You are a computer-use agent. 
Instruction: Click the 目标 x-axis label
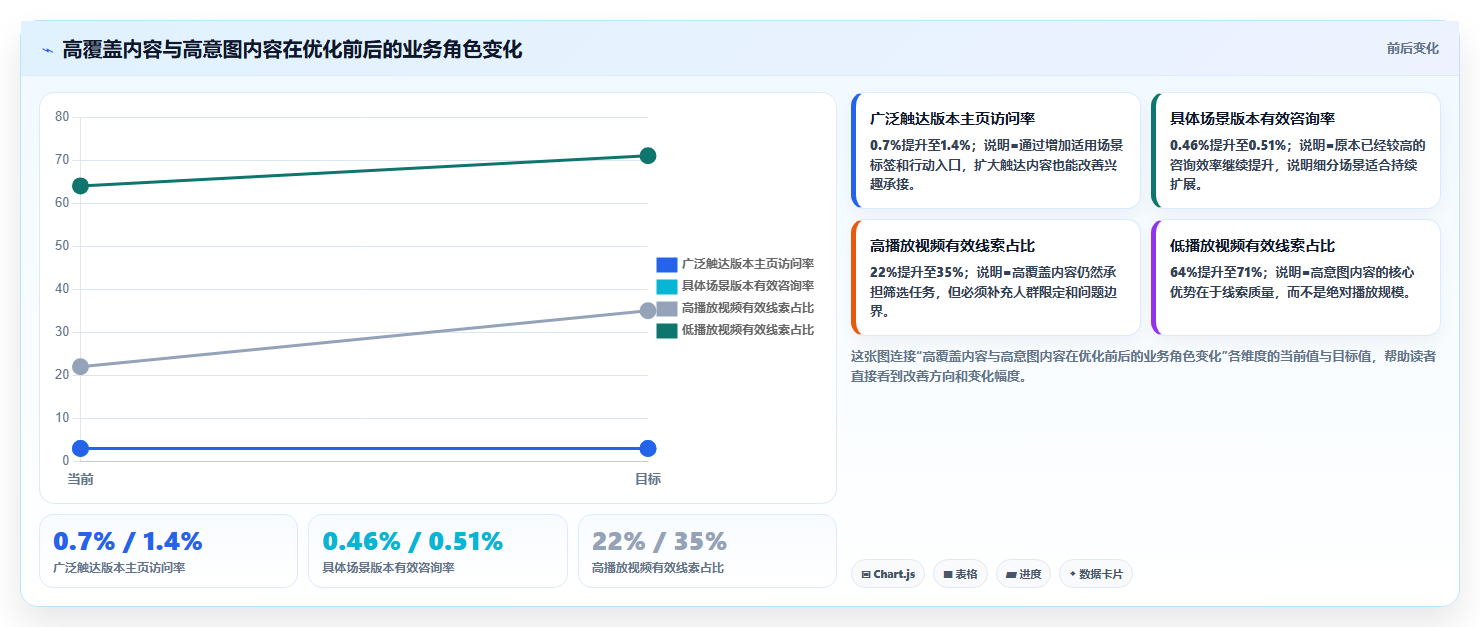pyautogui.click(x=647, y=479)
